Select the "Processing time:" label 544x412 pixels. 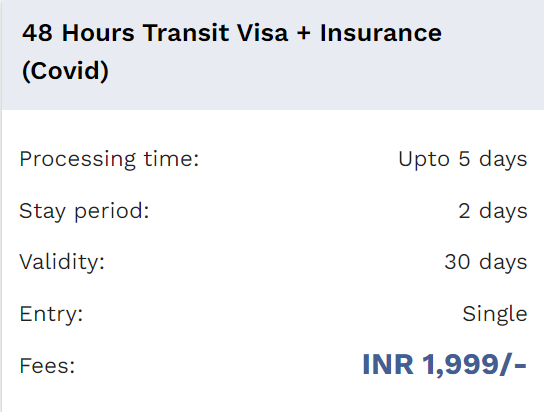(109, 160)
